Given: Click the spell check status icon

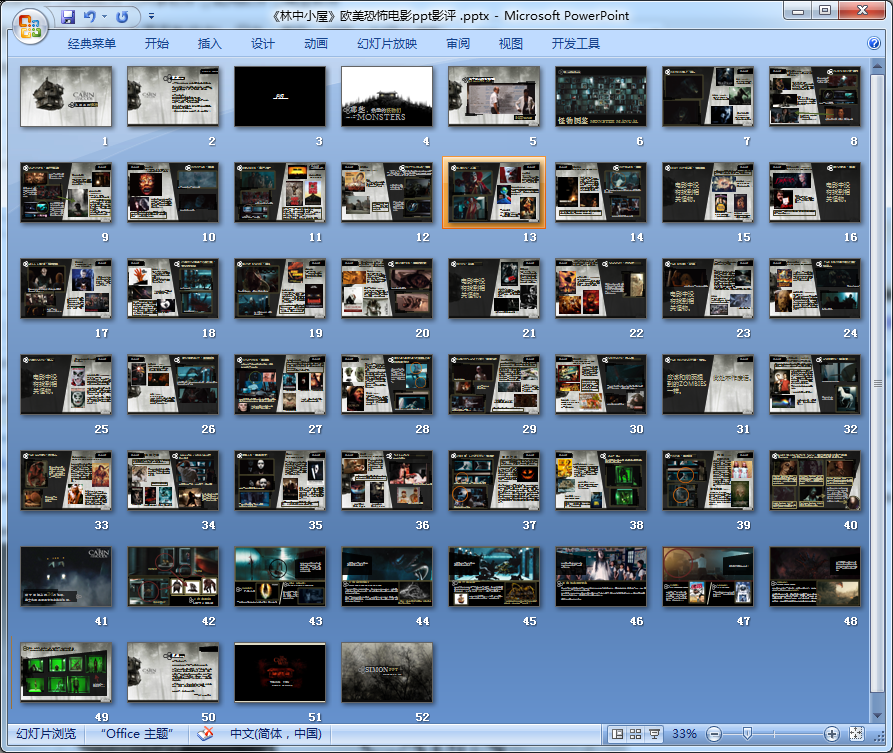Looking at the screenshot, I should click(x=205, y=734).
